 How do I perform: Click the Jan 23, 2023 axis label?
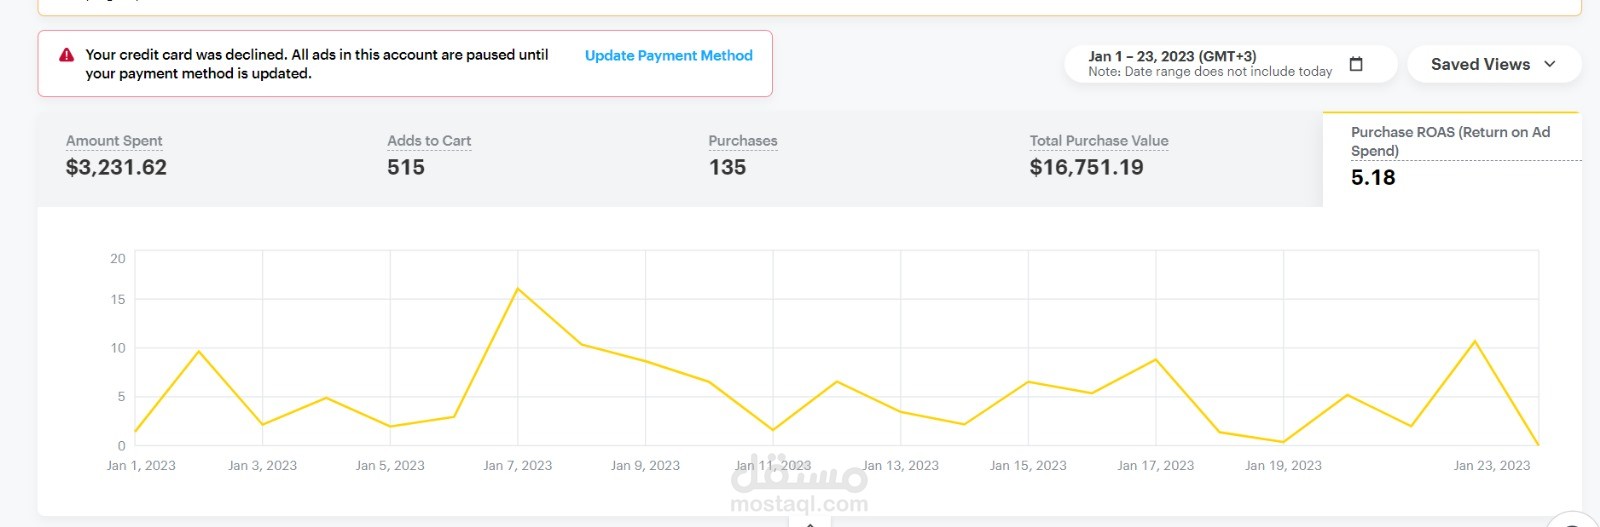click(1491, 466)
